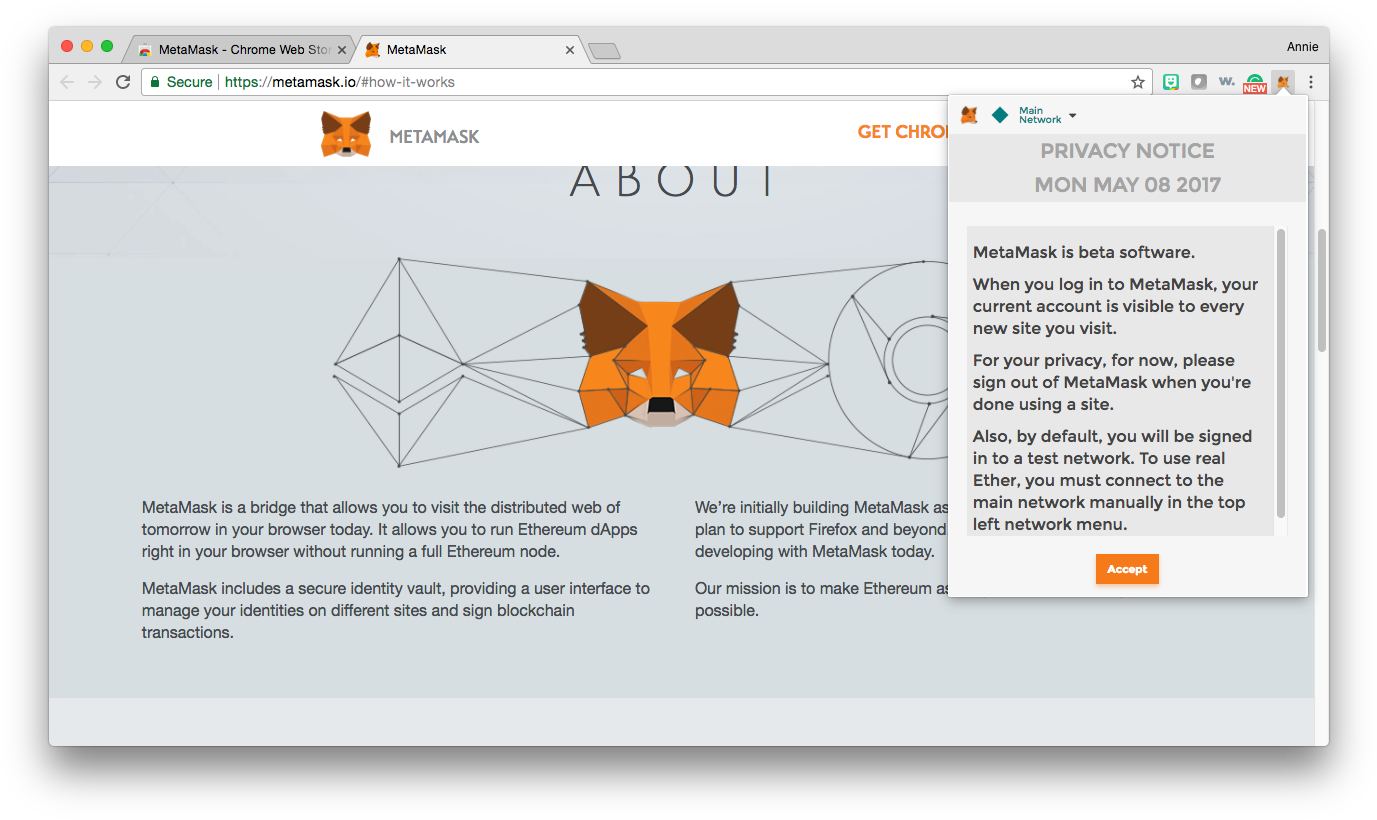
Task: Click the secure padlock icon in address bar
Action: (x=155, y=82)
